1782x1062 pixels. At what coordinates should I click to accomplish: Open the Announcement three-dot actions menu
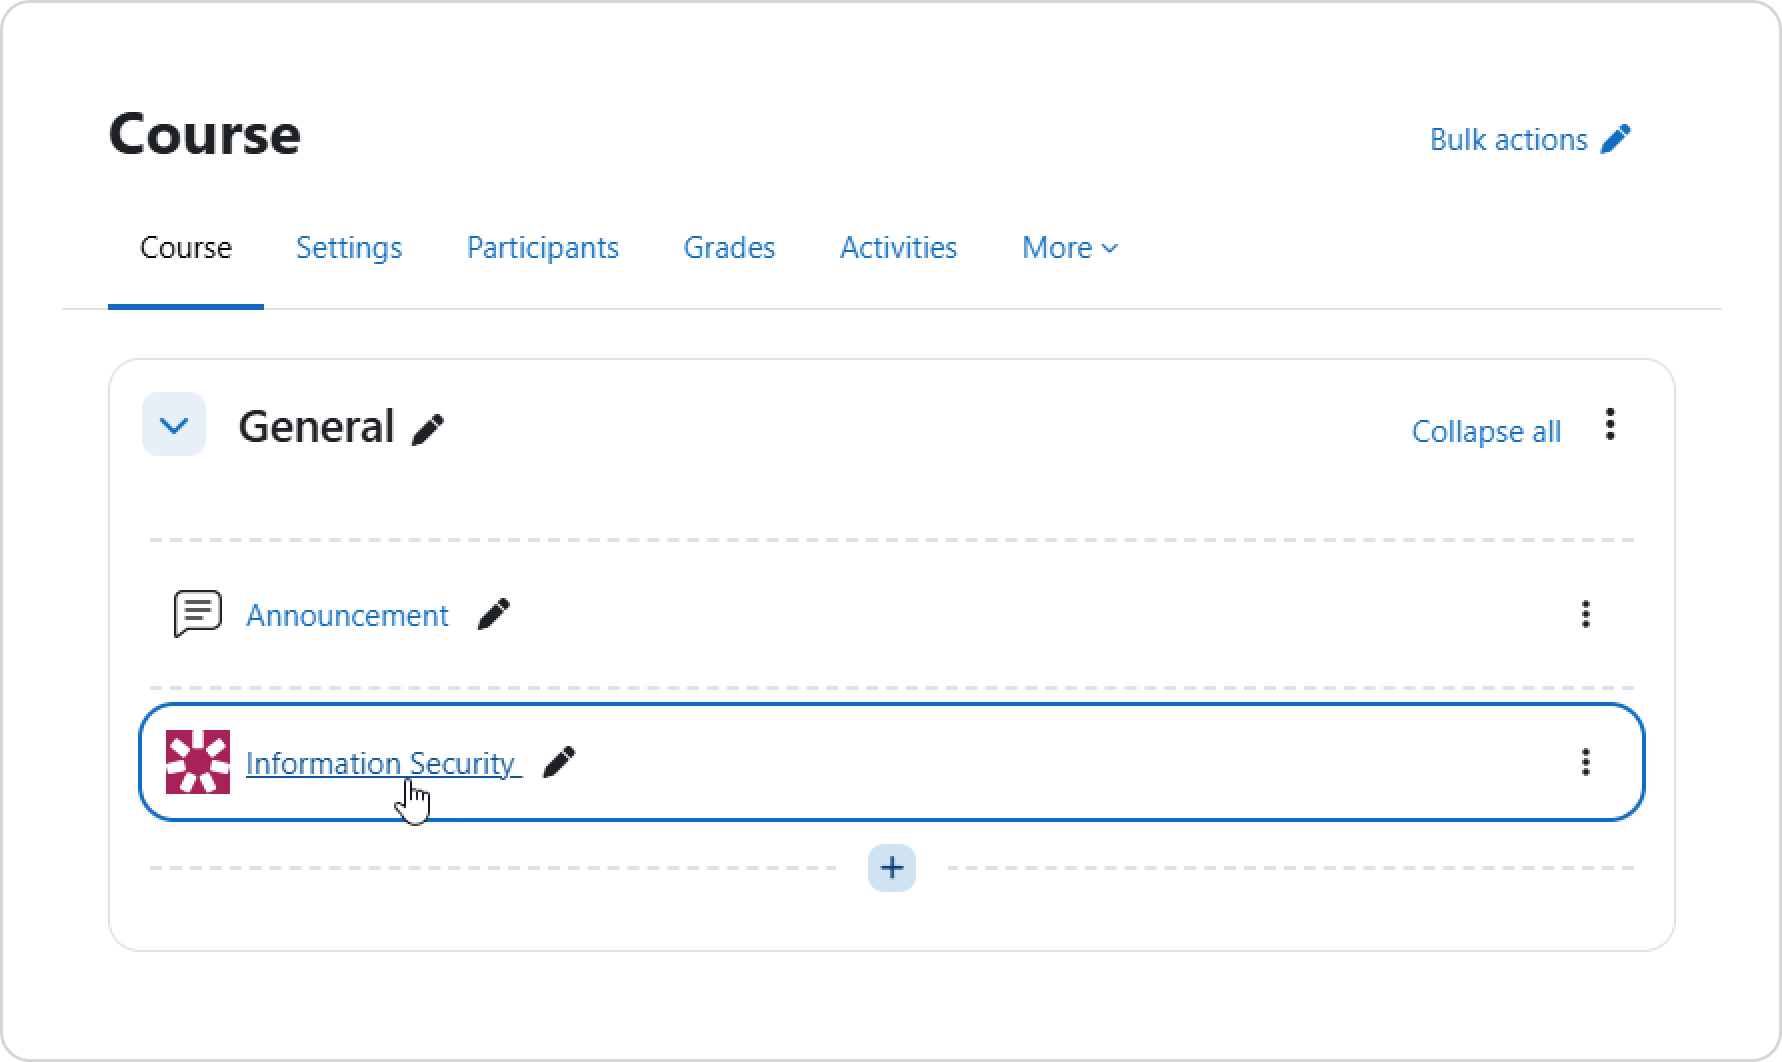point(1585,614)
